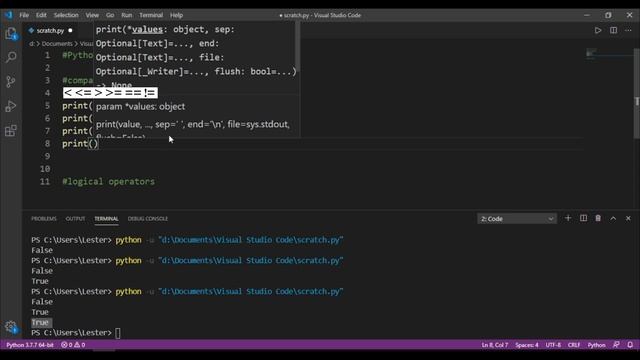Switch to the DEBUG CONSOLE tab
The width and height of the screenshot is (640, 360).
(x=148, y=219)
